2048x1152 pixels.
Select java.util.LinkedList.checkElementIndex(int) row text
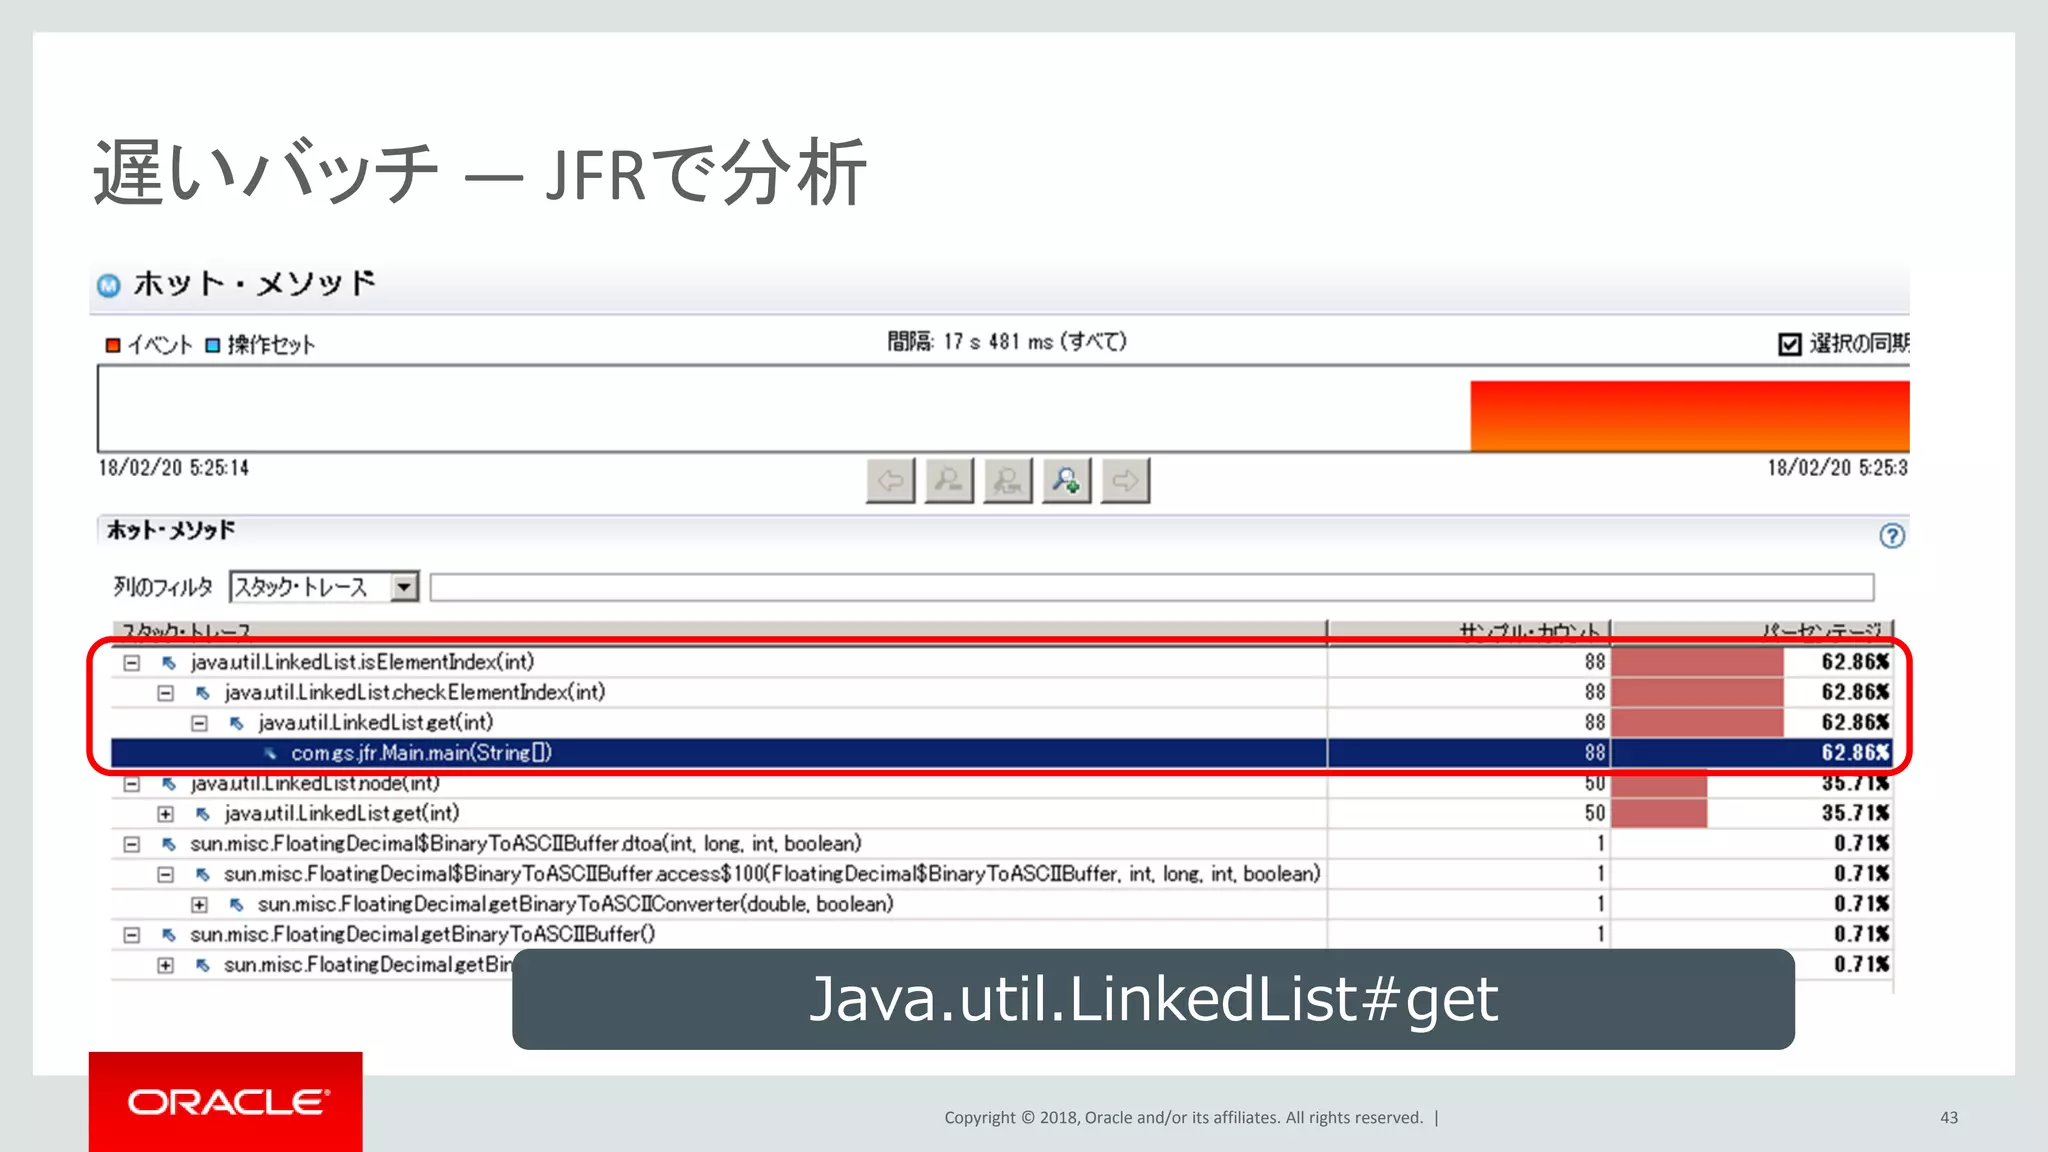[x=415, y=692]
